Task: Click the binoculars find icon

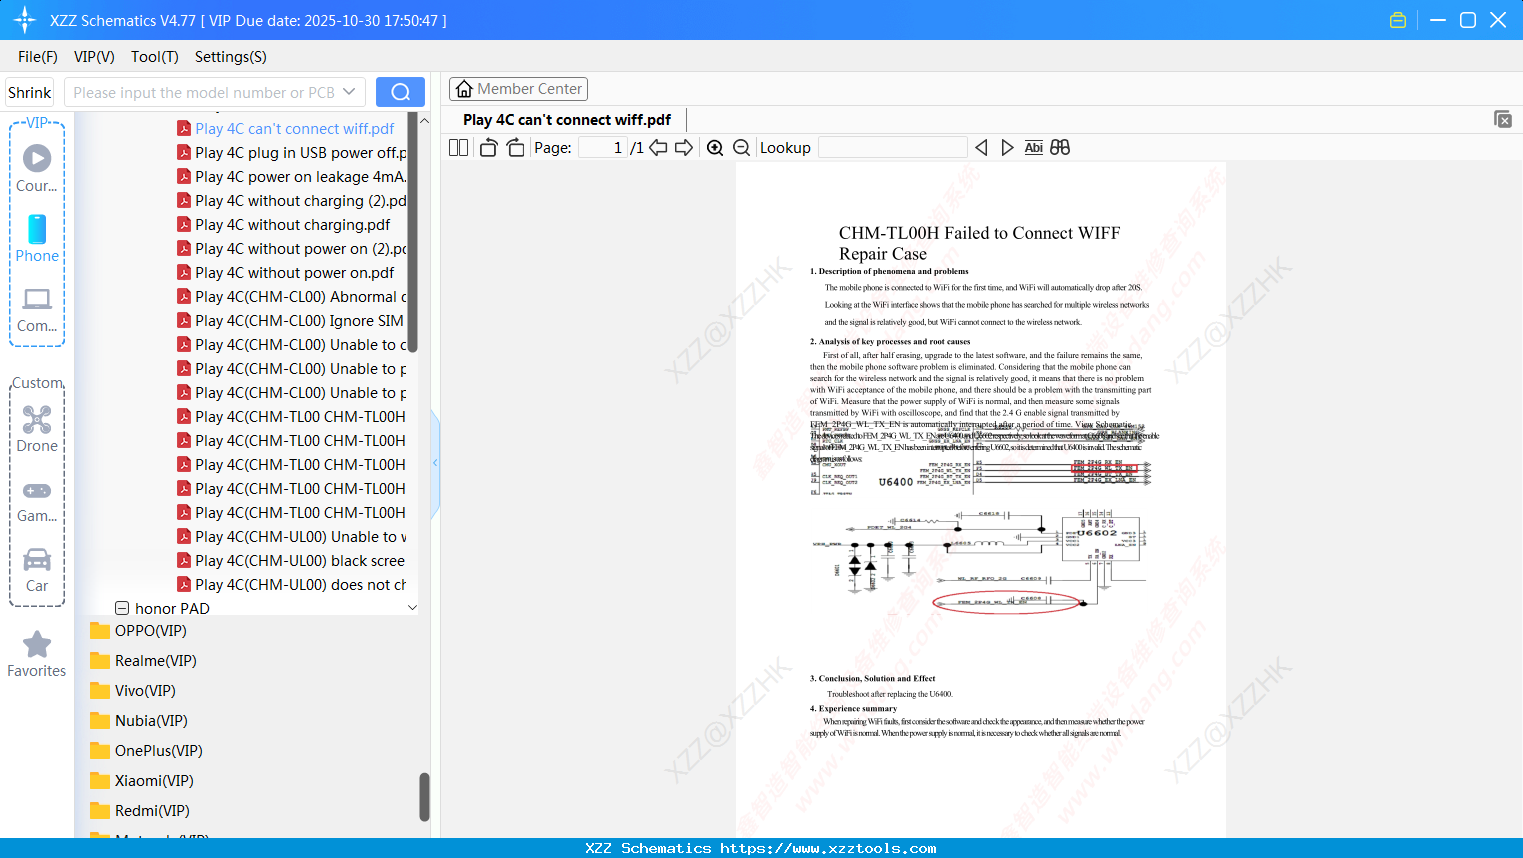Action: pos(1060,148)
